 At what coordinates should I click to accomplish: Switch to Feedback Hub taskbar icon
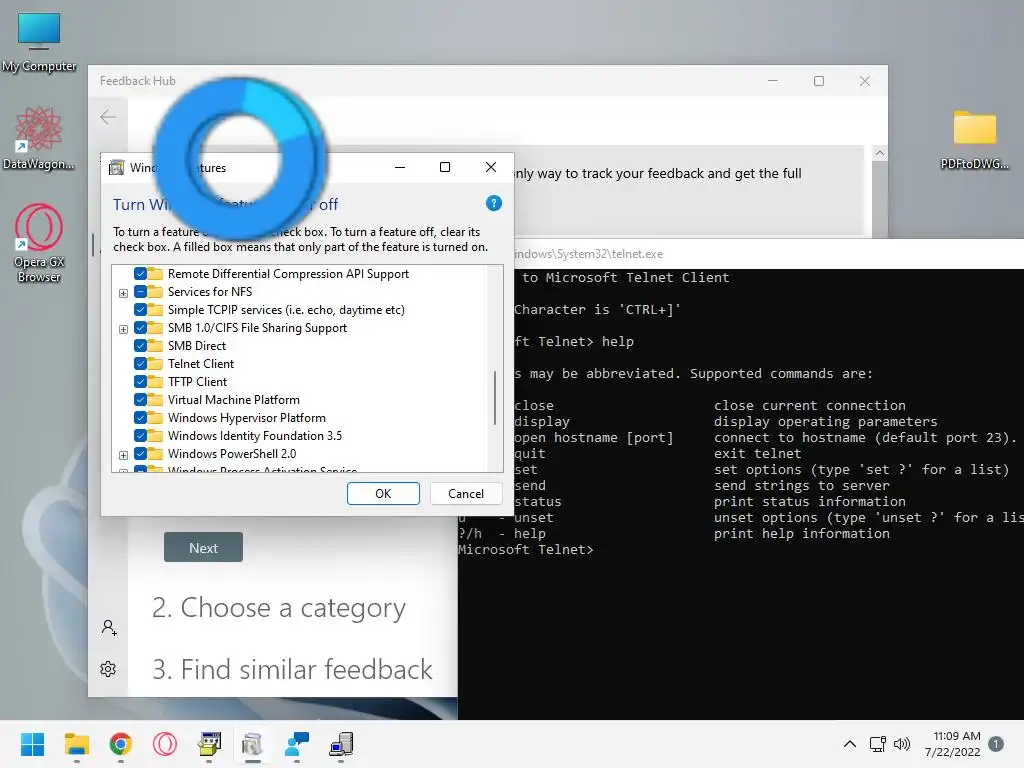[x=297, y=744]
